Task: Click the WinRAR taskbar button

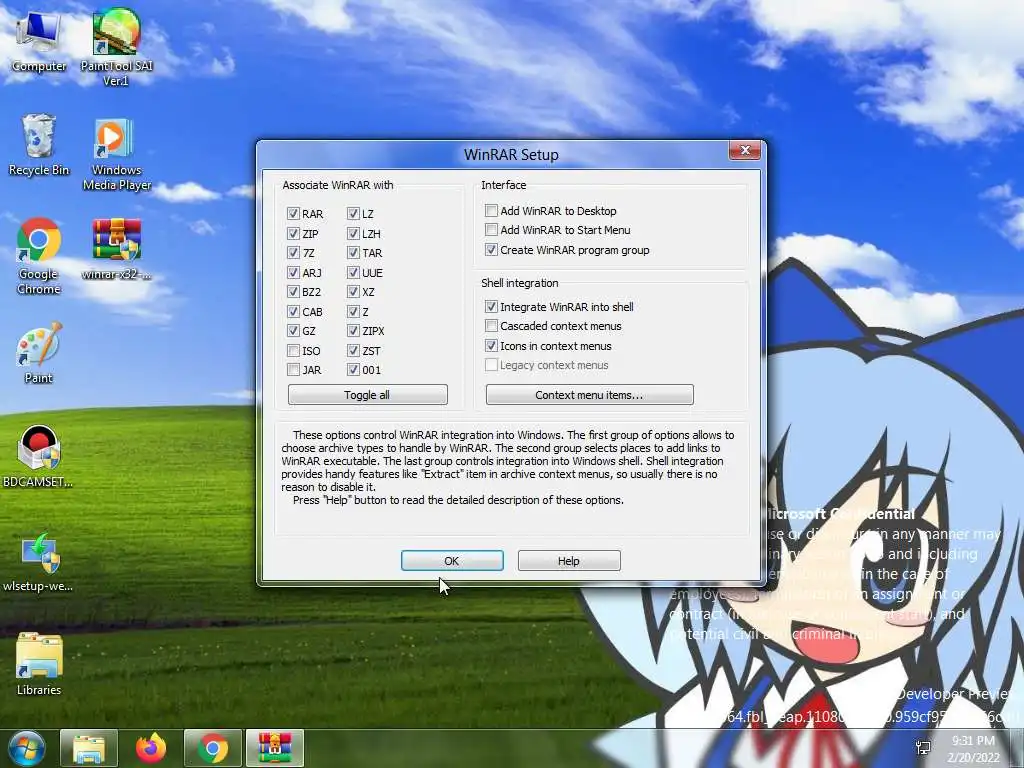Action: [275, 748]
